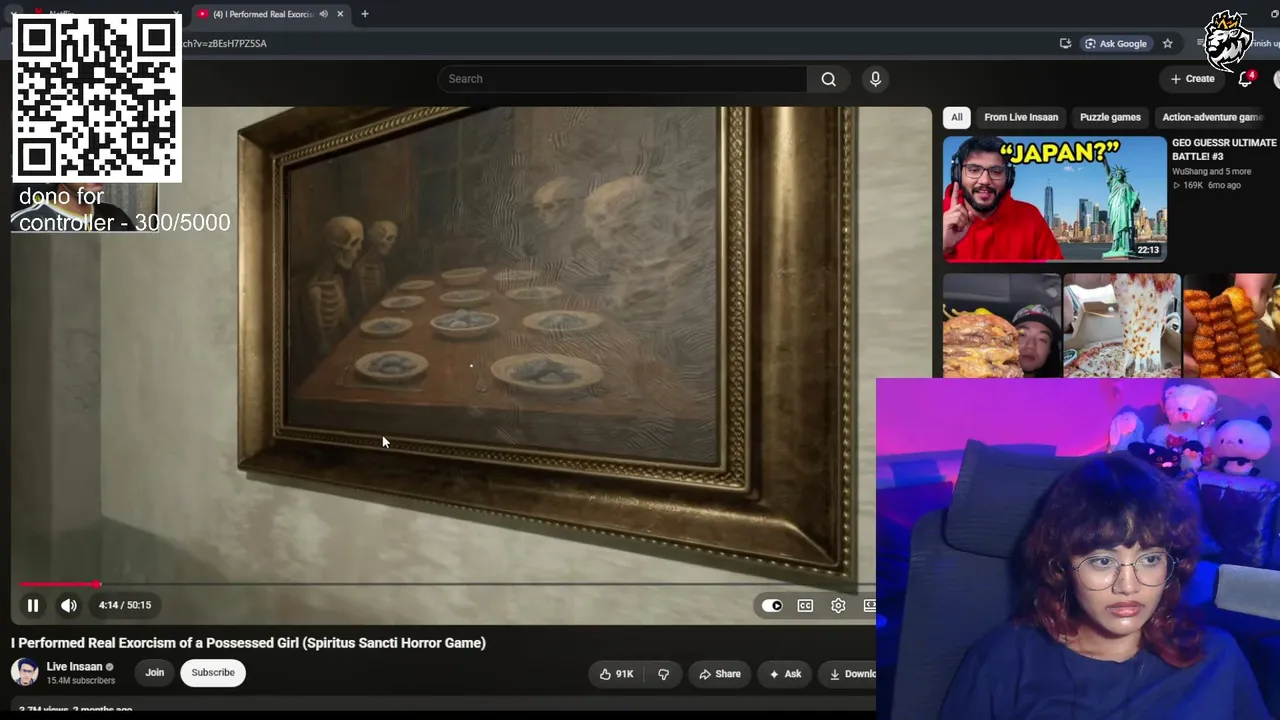Click the 15.4M subscribers count

click(x=80, y=681)
